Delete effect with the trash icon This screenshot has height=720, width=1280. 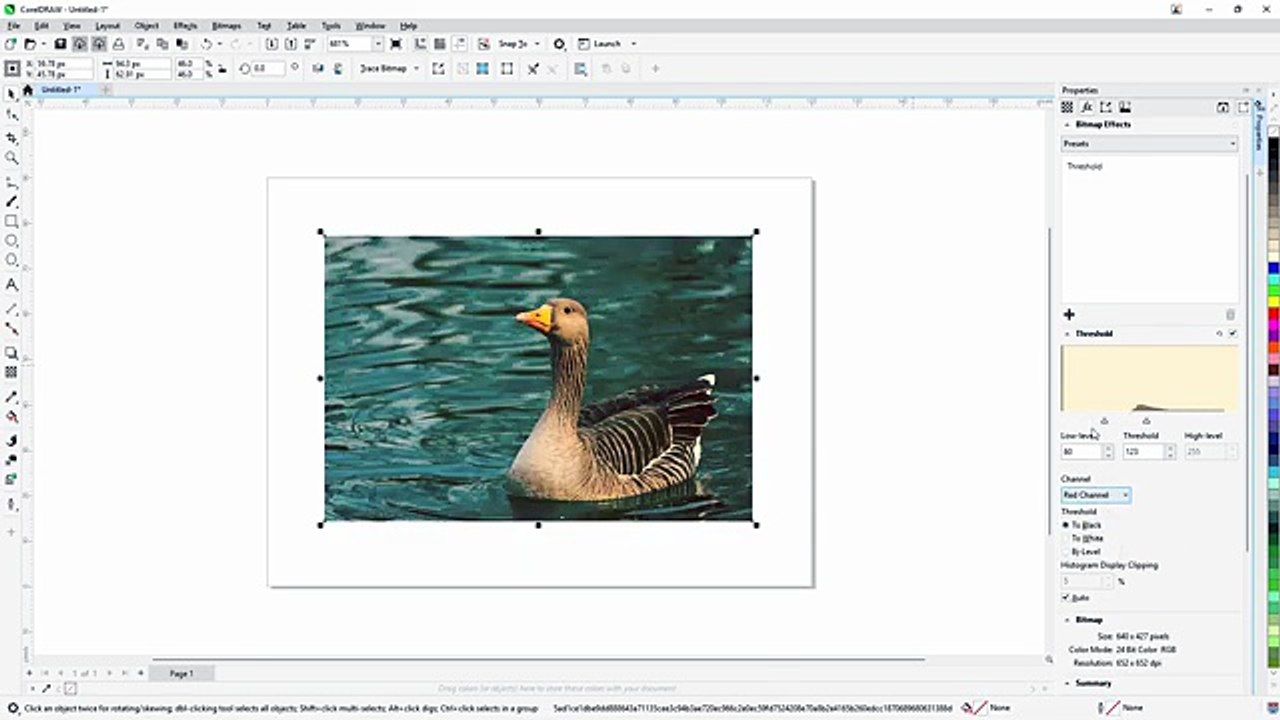(1231, 314)
